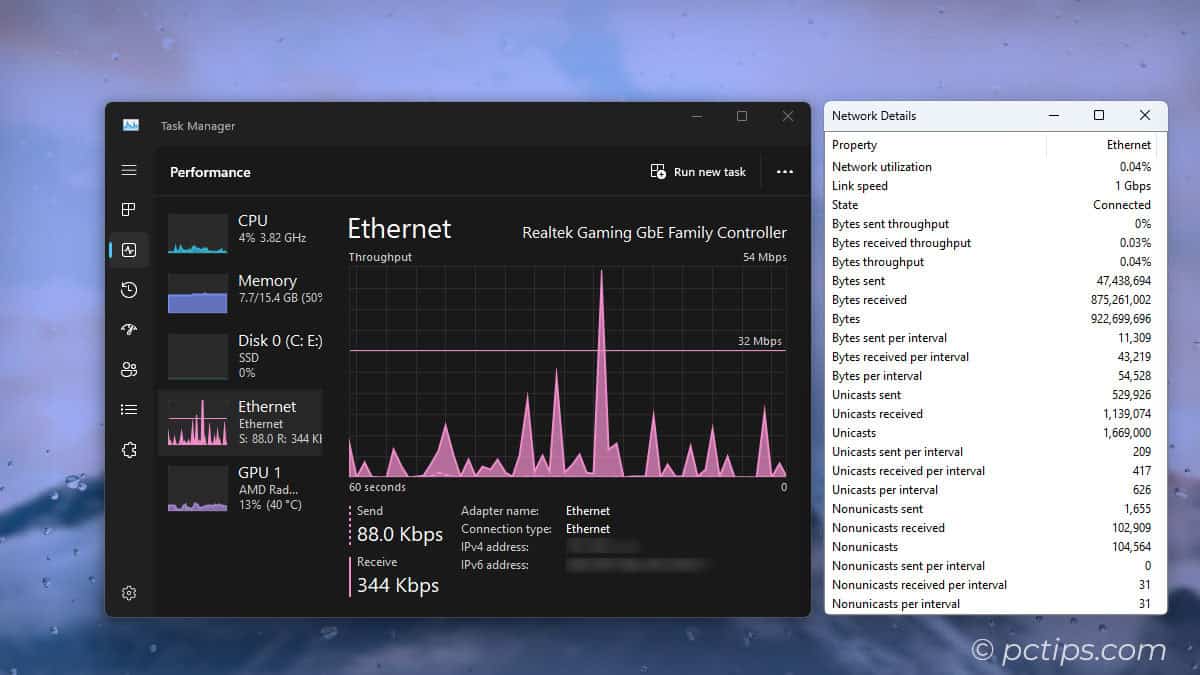The image size is (1200, 675).
Task: View App history via its clock icon
Action: pos(128,290)
